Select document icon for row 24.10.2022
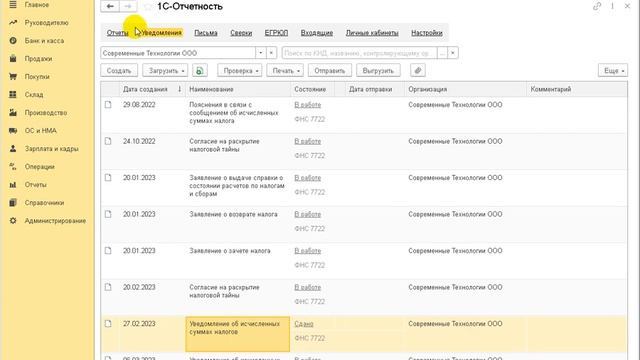Image resolution: width=640 pixels, height=360 pixels. (x=108, y=141)
